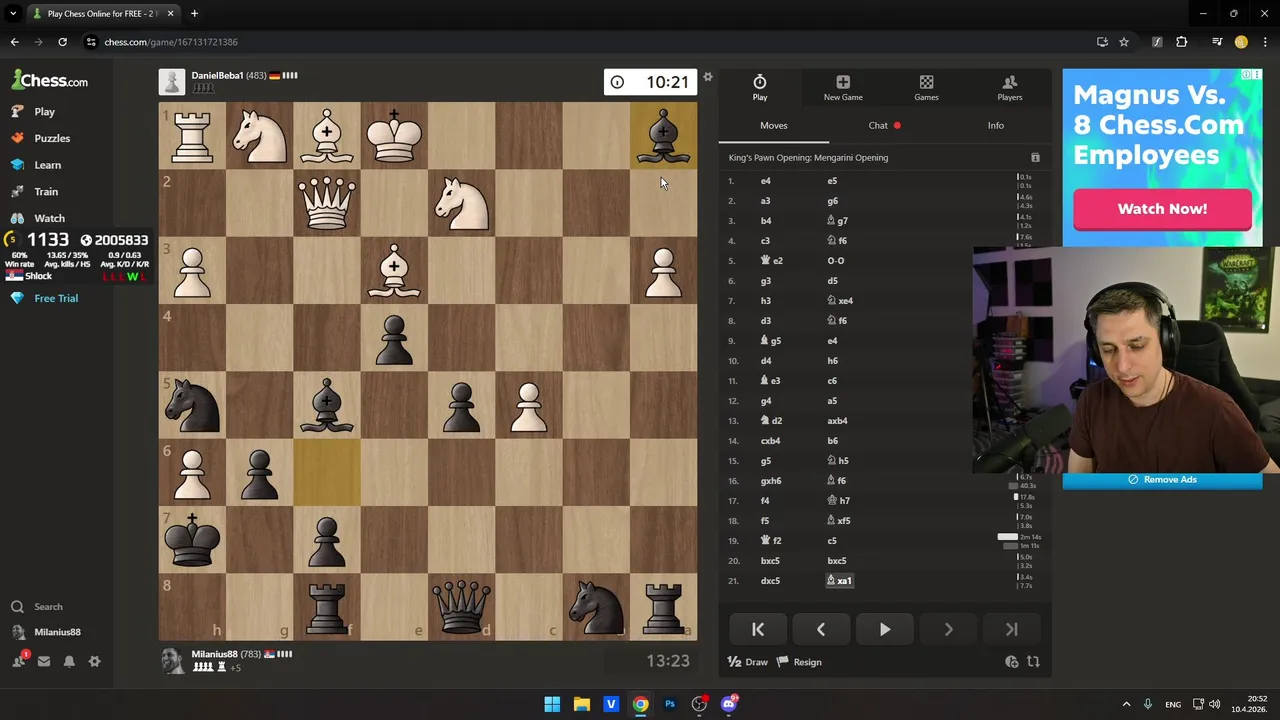Screen dimensions: 1280x720
Task: Switch to the Moves tab
Action: 773,126
